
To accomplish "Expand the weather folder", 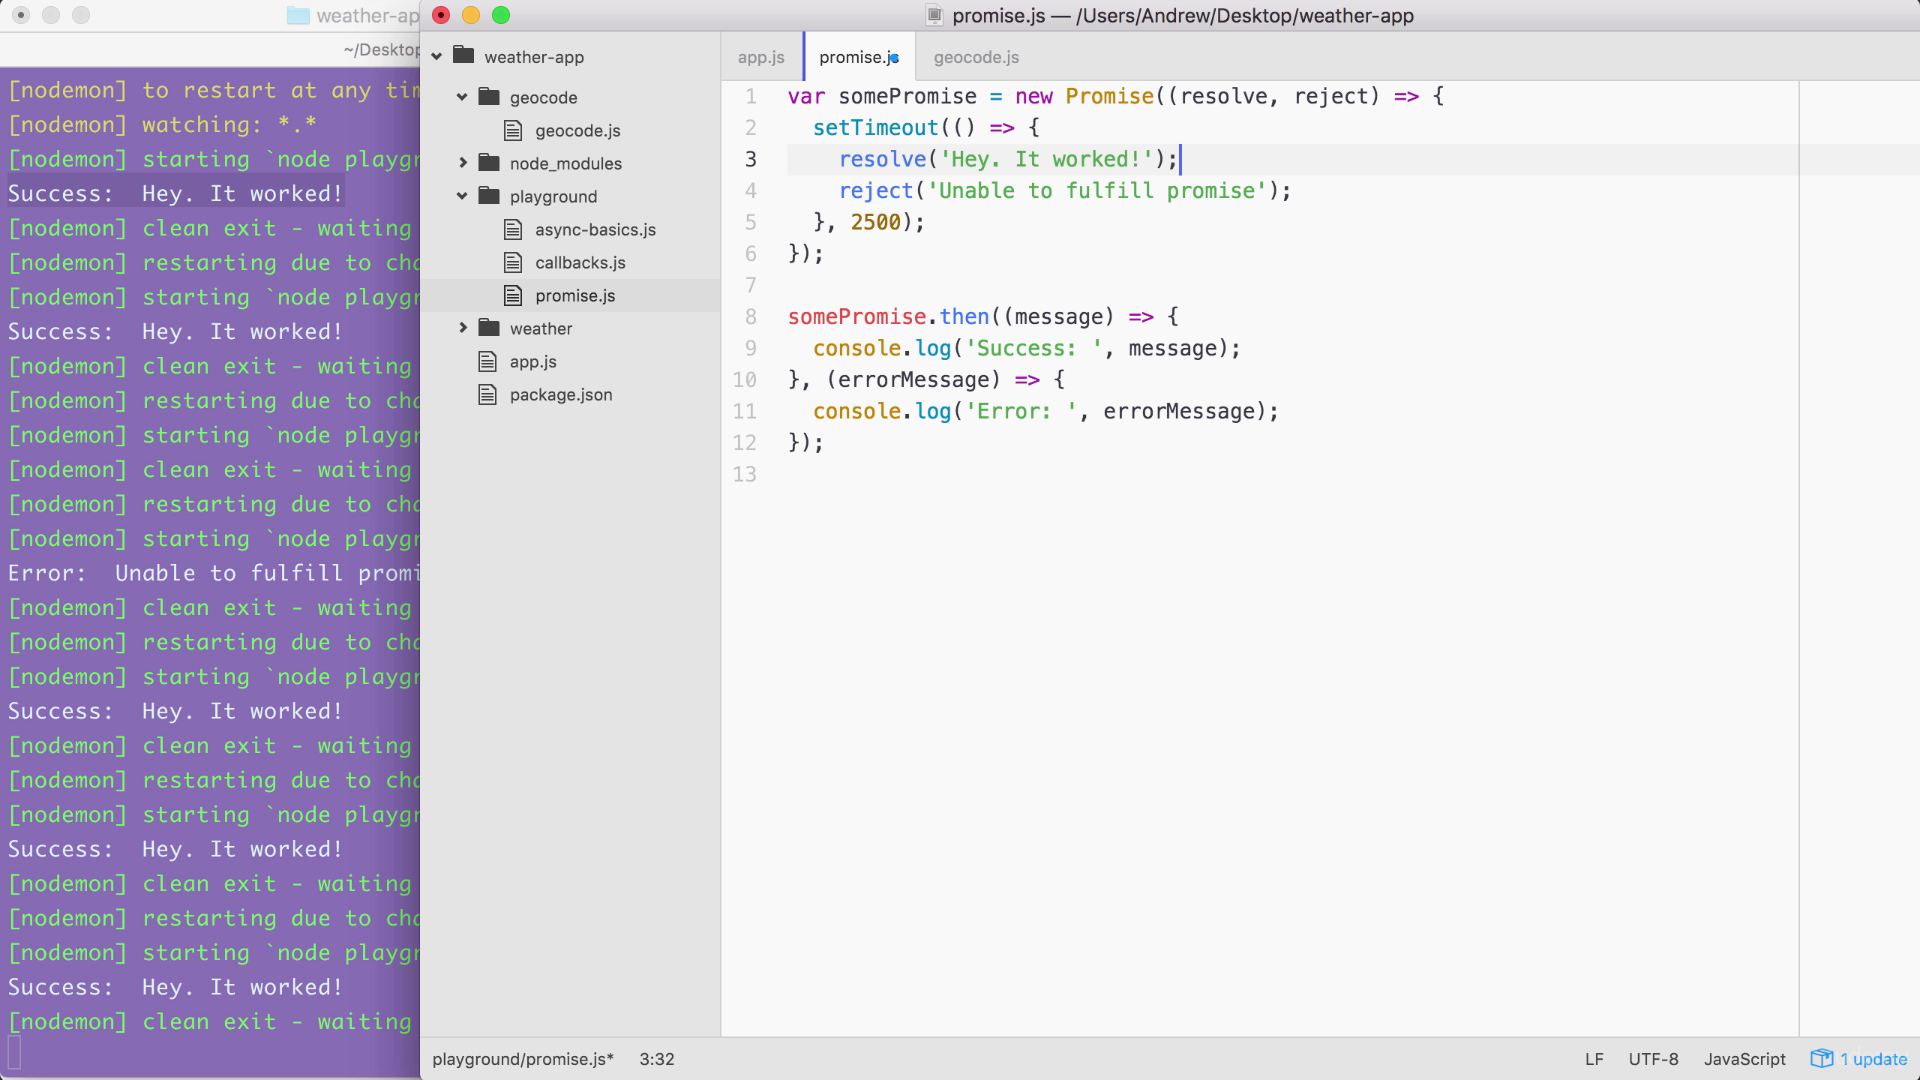I will coord(463,328).
